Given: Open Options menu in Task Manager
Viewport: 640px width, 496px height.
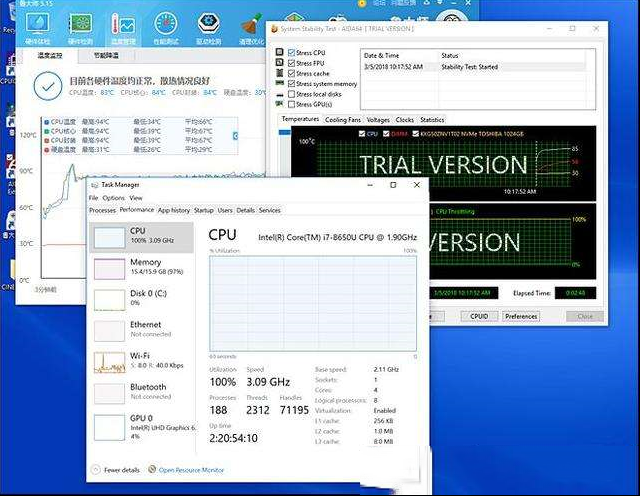Looking at the screenshot, I should click(113, 198).
